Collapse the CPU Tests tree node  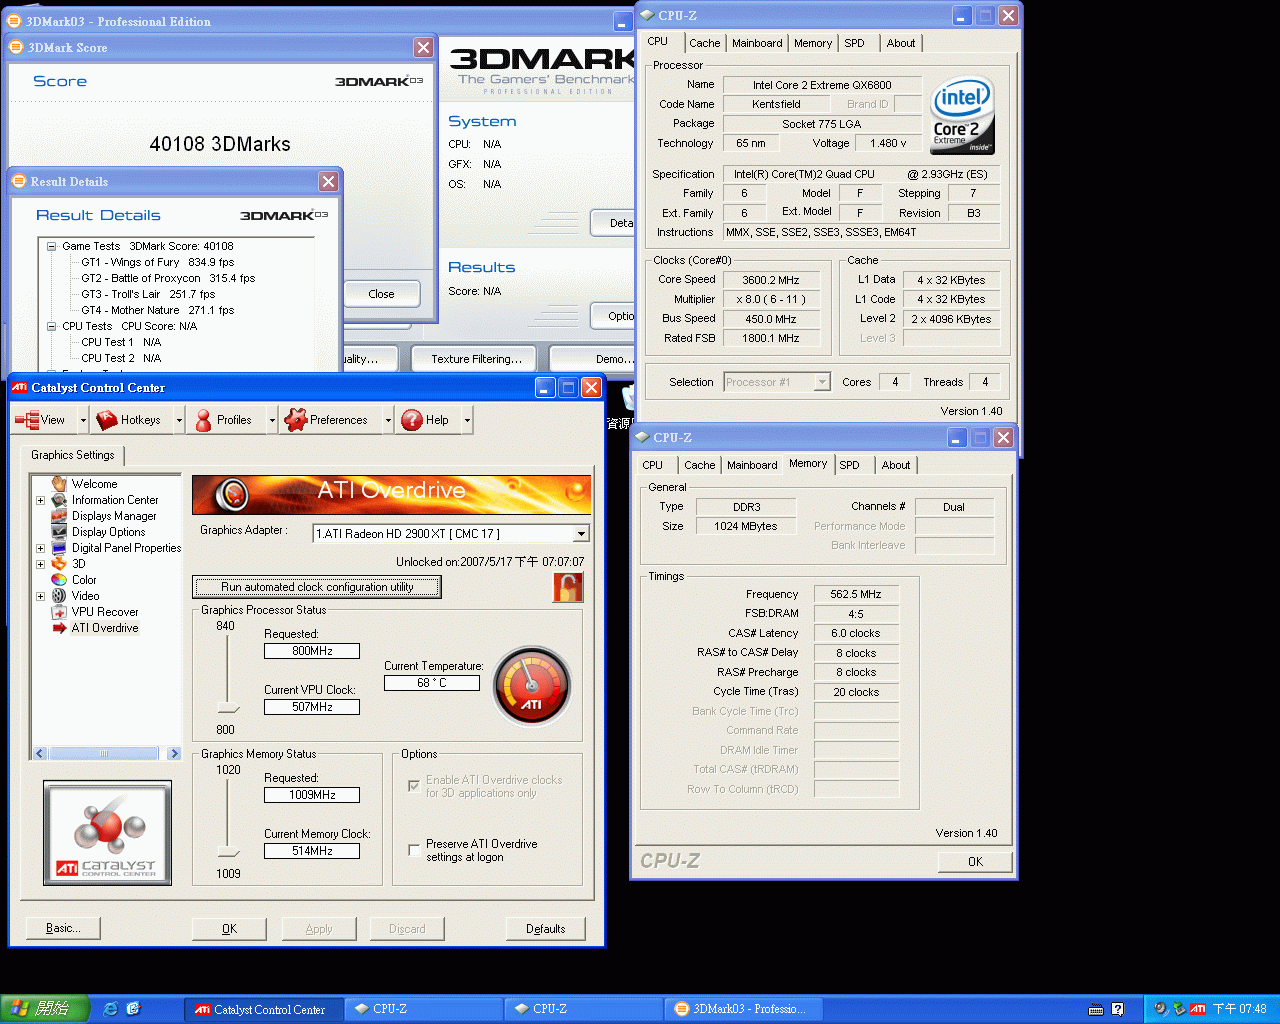coord(52,326)
